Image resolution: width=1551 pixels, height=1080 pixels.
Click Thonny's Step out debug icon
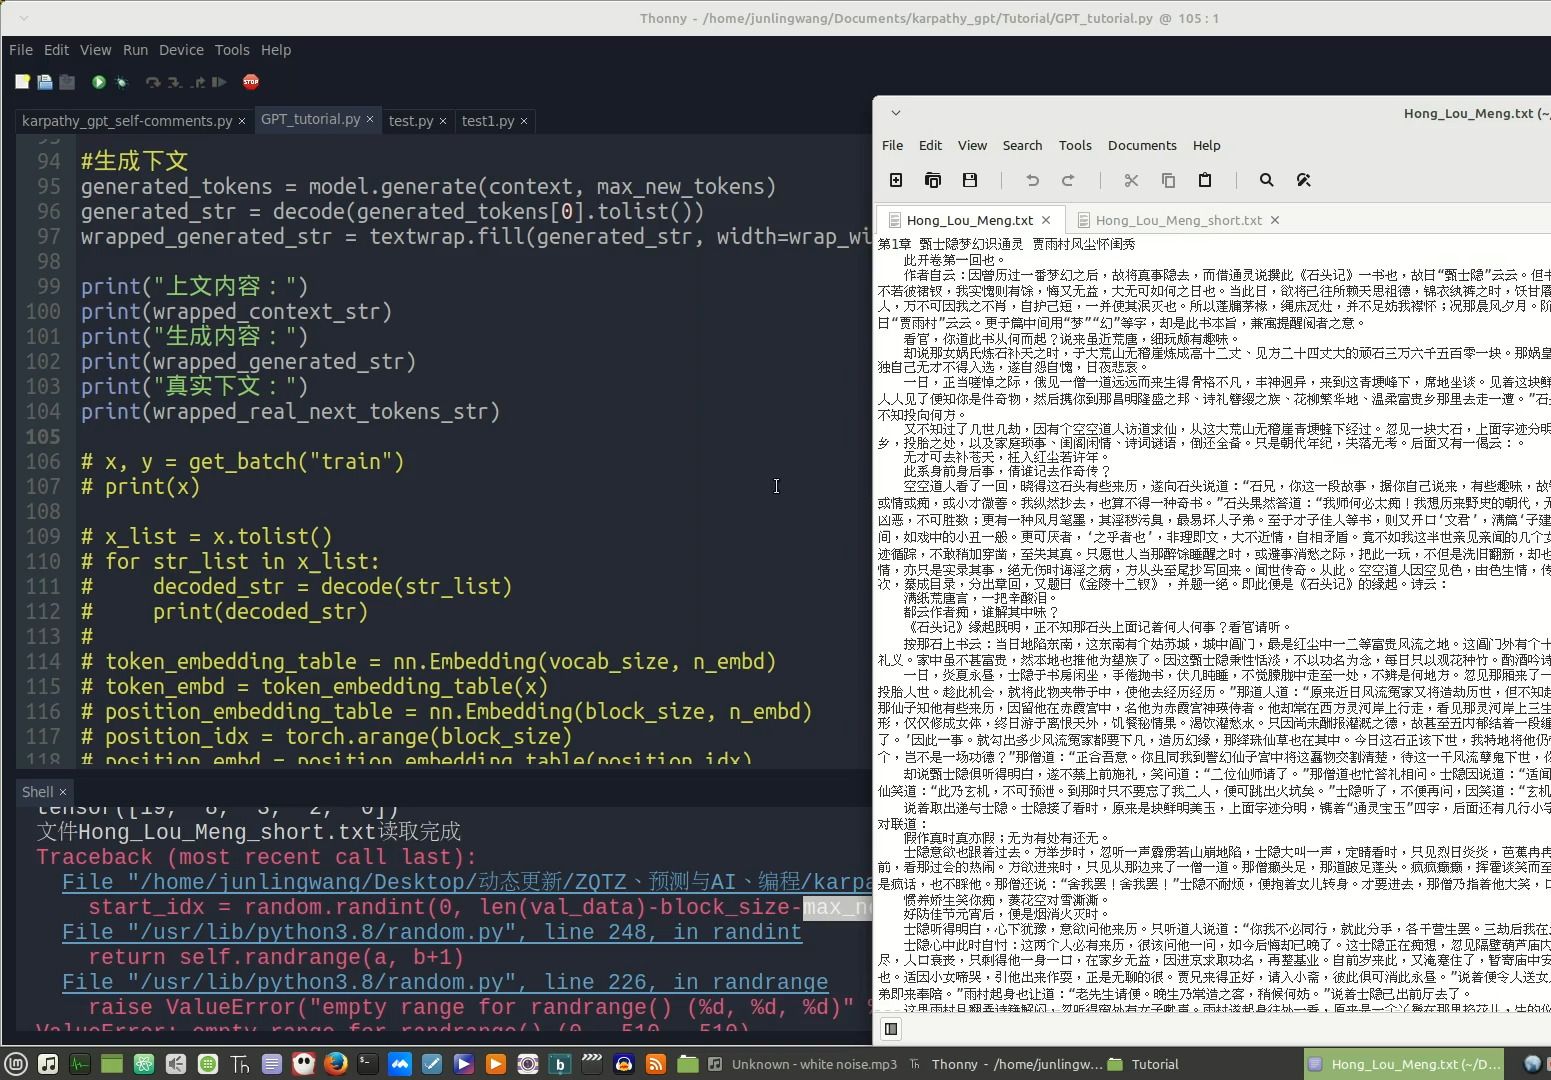coord(198,82)
